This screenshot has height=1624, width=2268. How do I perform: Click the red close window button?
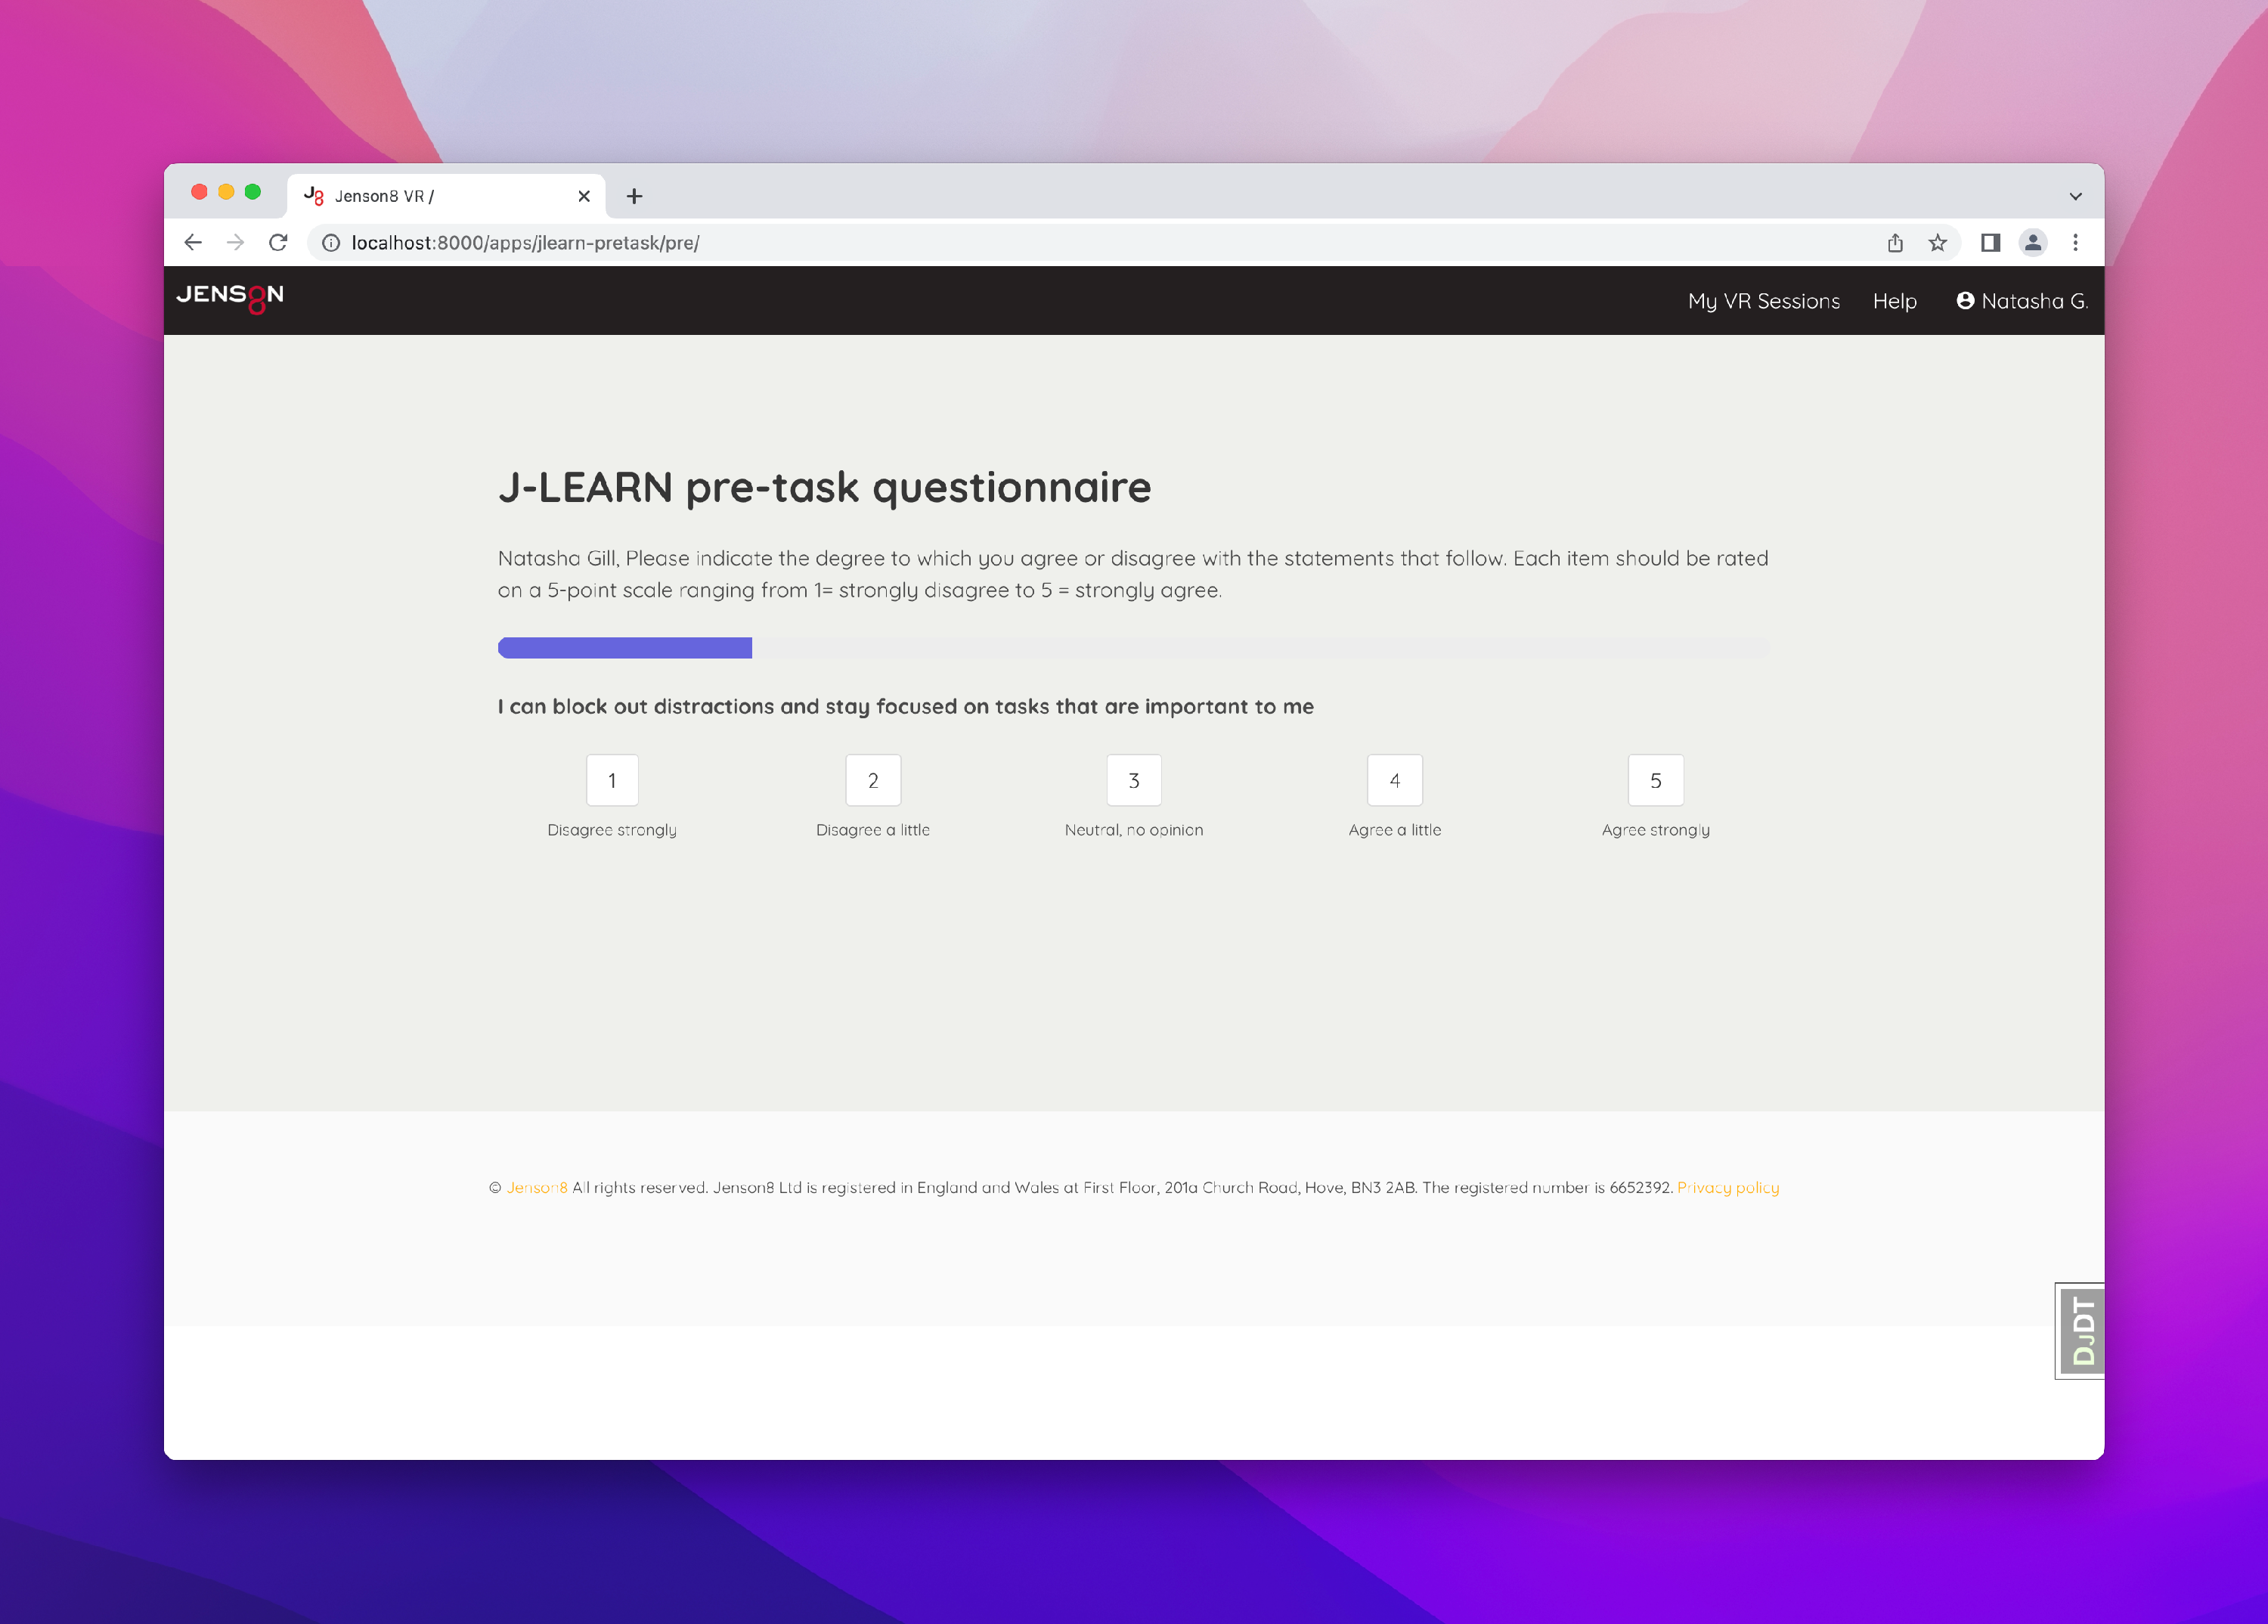point(199,192)
